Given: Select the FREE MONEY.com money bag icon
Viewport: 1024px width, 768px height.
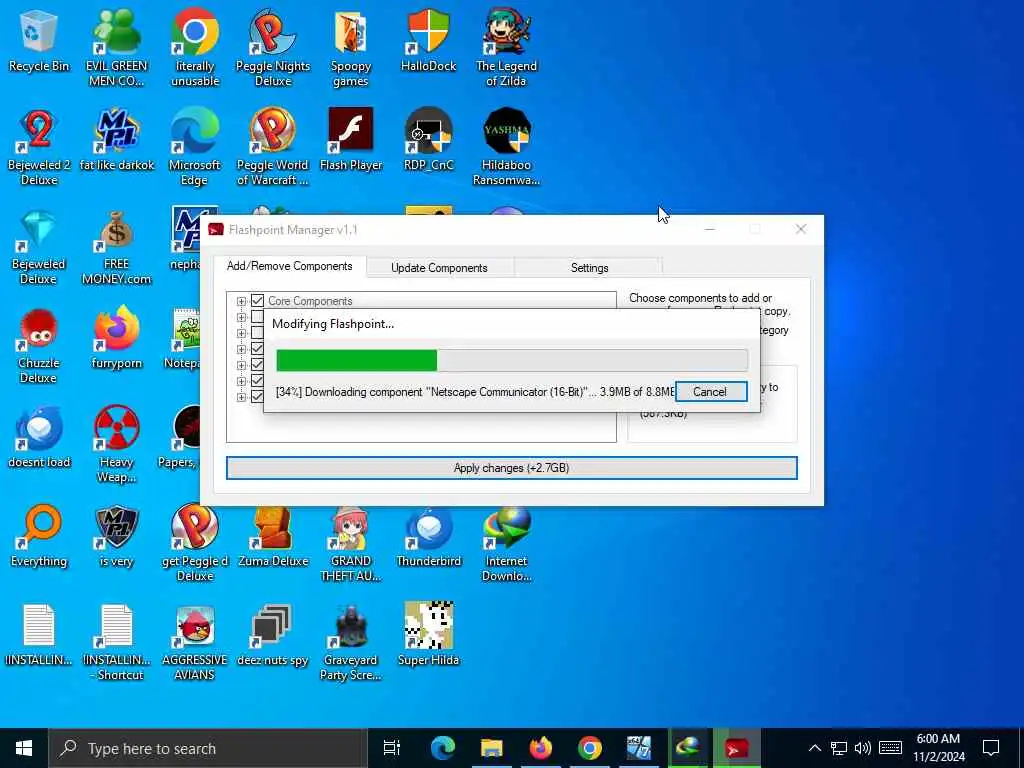Looking at the screenshot, I should pos(116,247).
